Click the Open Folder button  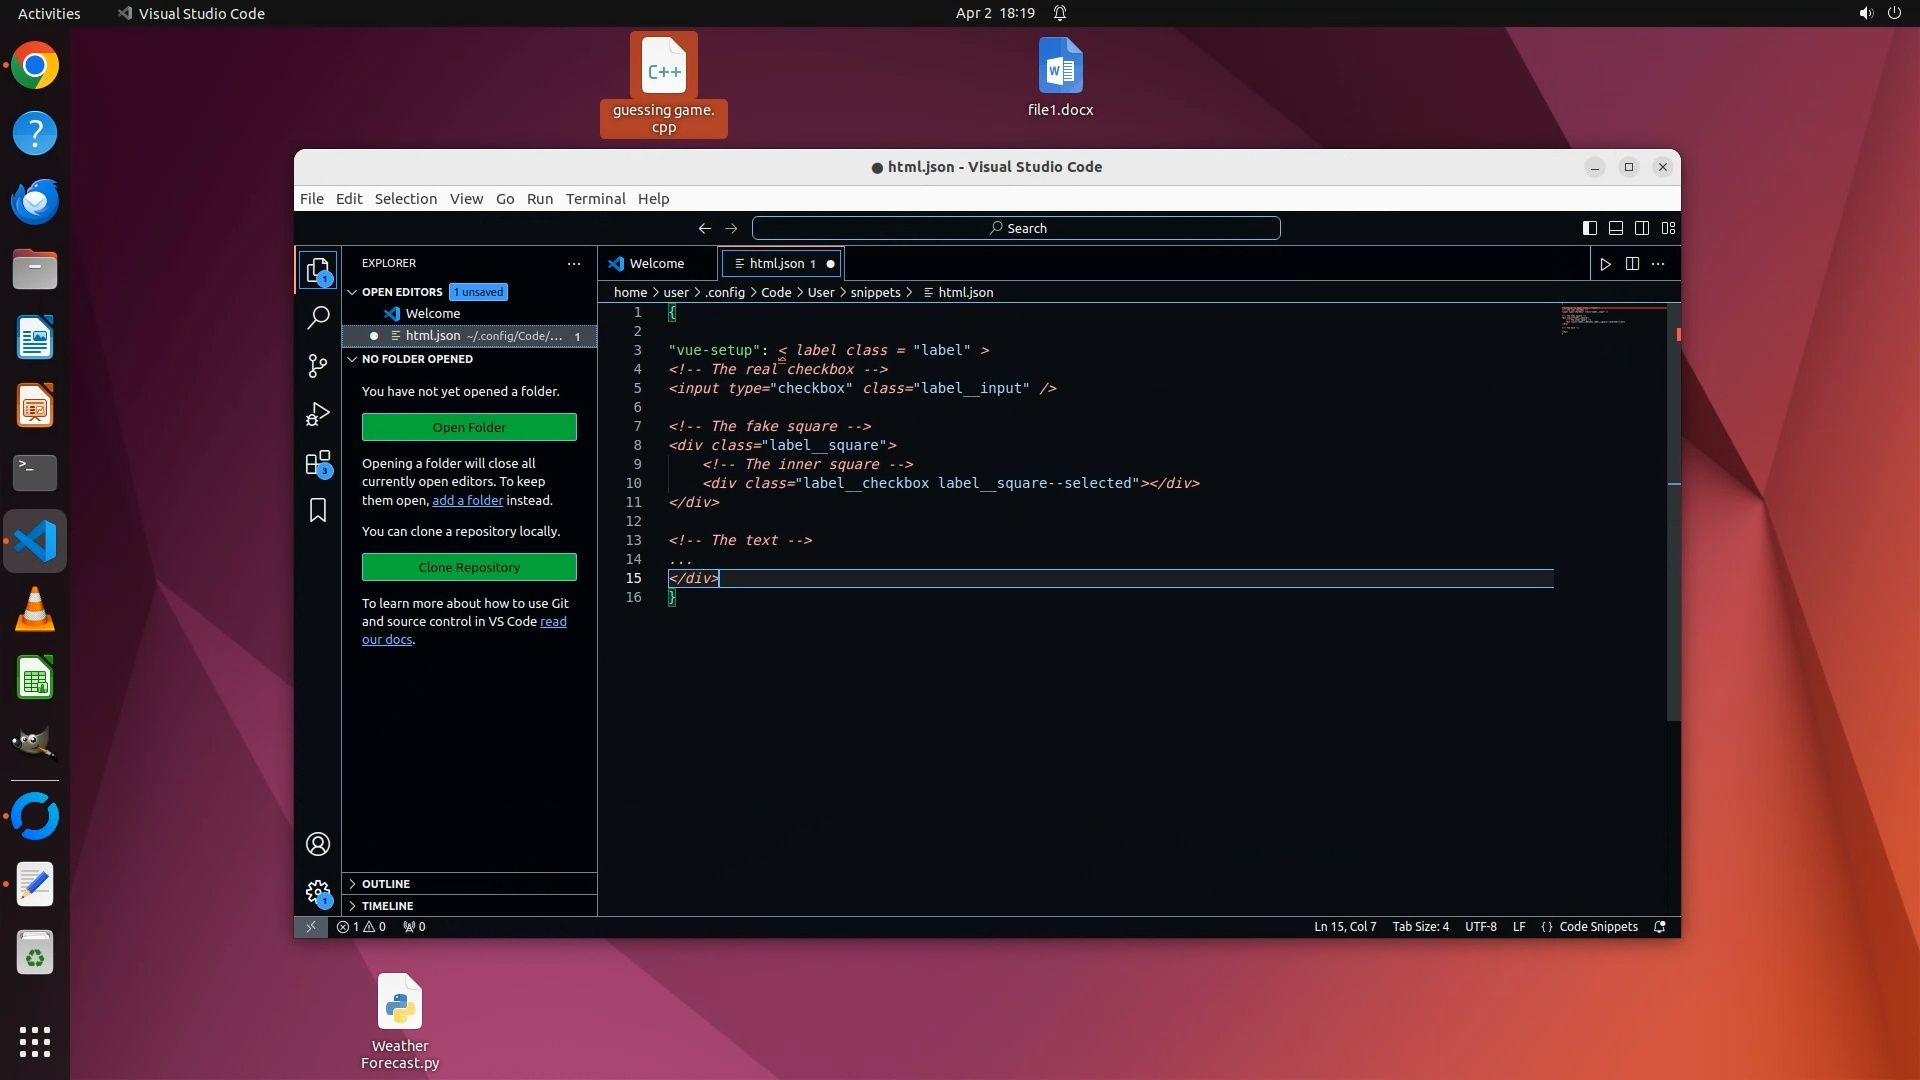click(x=469, y=428)
